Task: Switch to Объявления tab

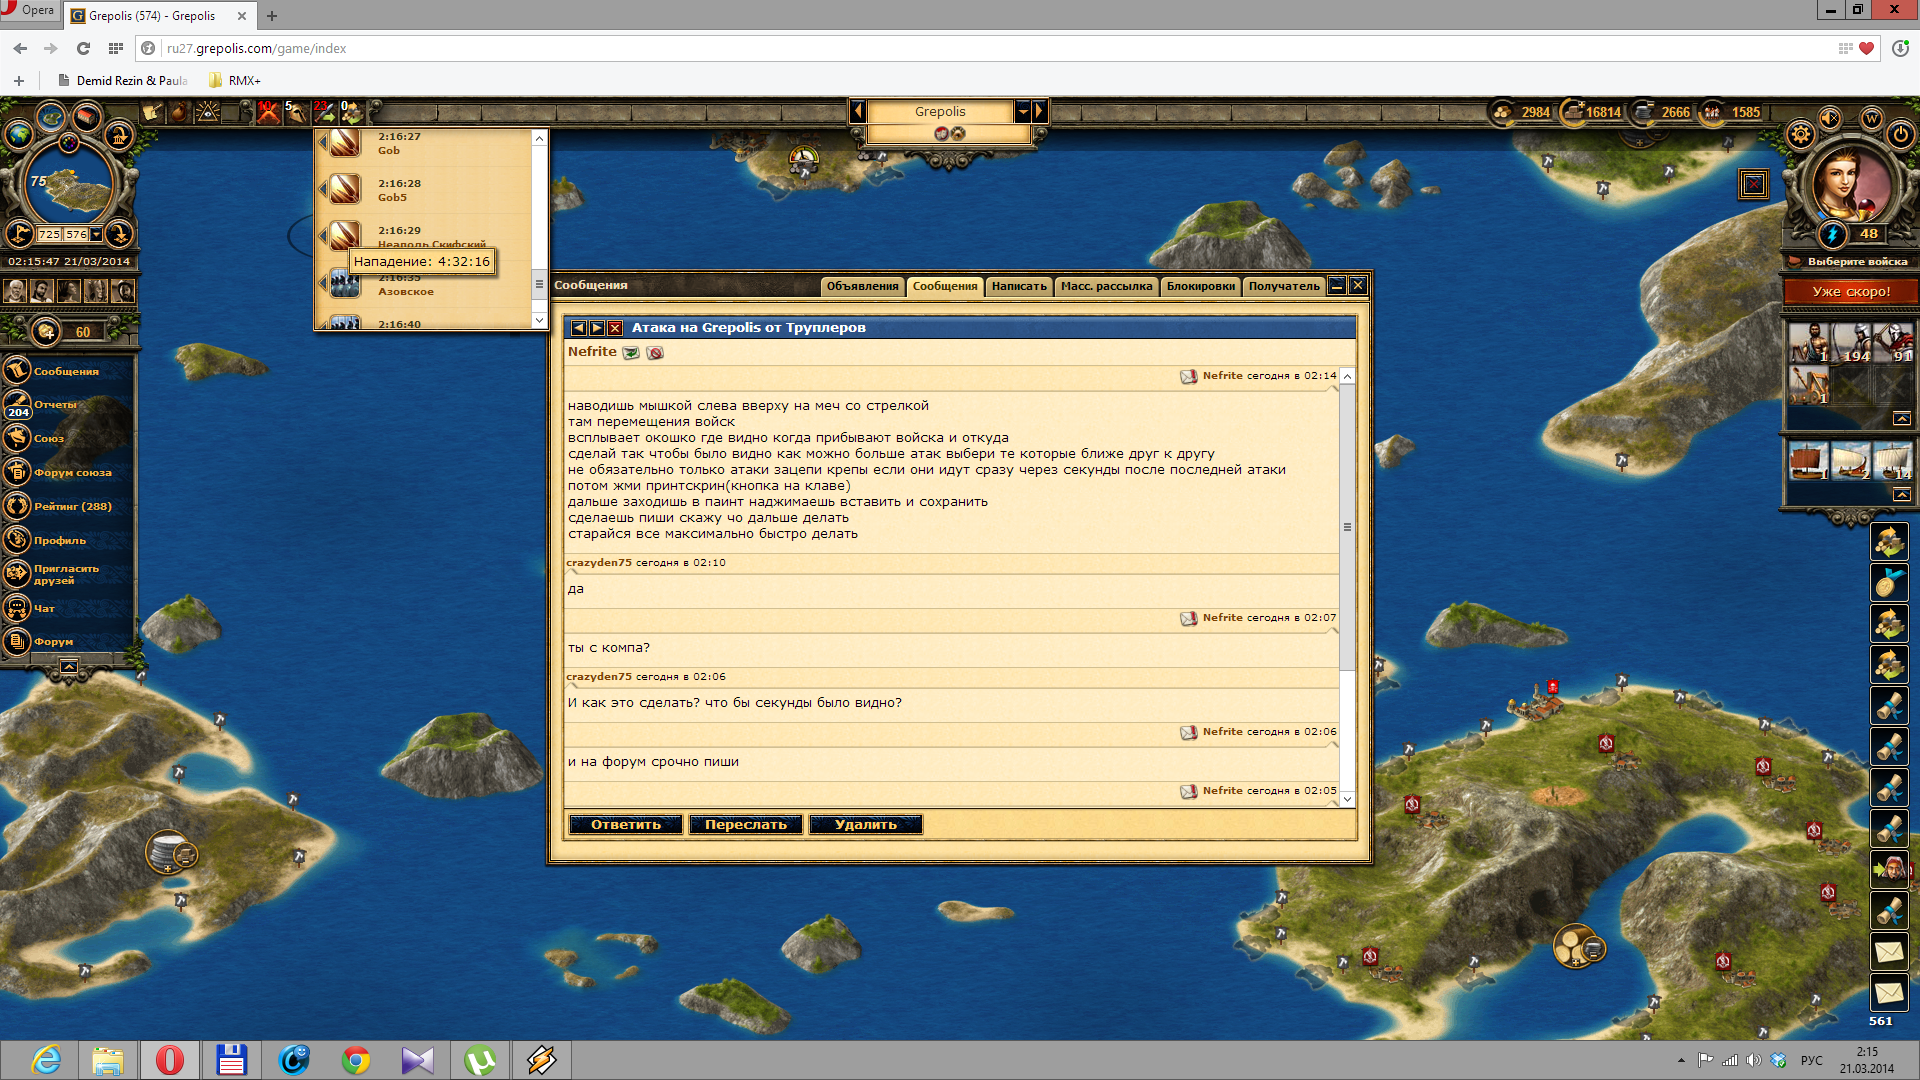Action: tap(862, 286)
